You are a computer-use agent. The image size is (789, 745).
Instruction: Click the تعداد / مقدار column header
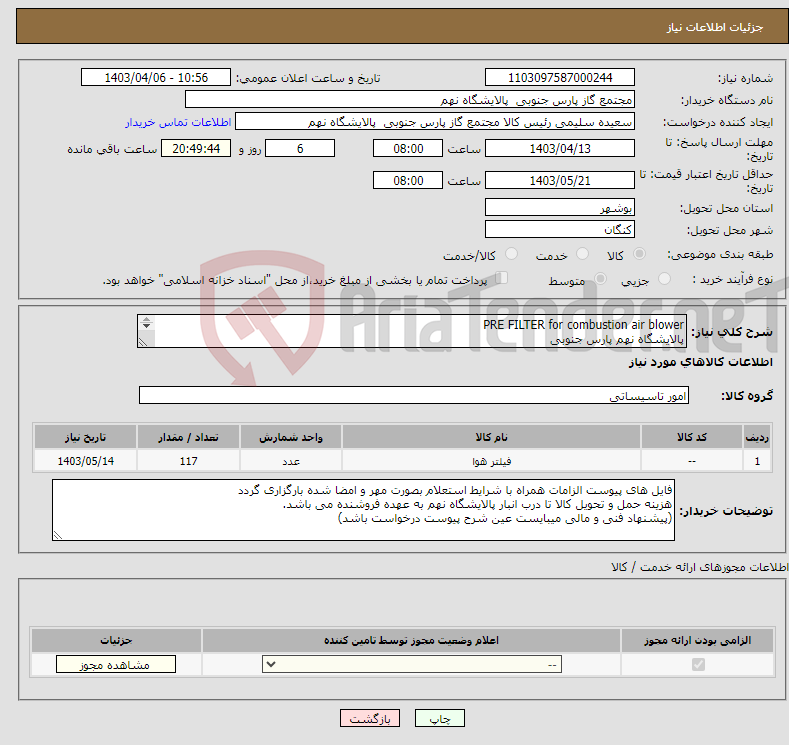click(x=188, y=437)
